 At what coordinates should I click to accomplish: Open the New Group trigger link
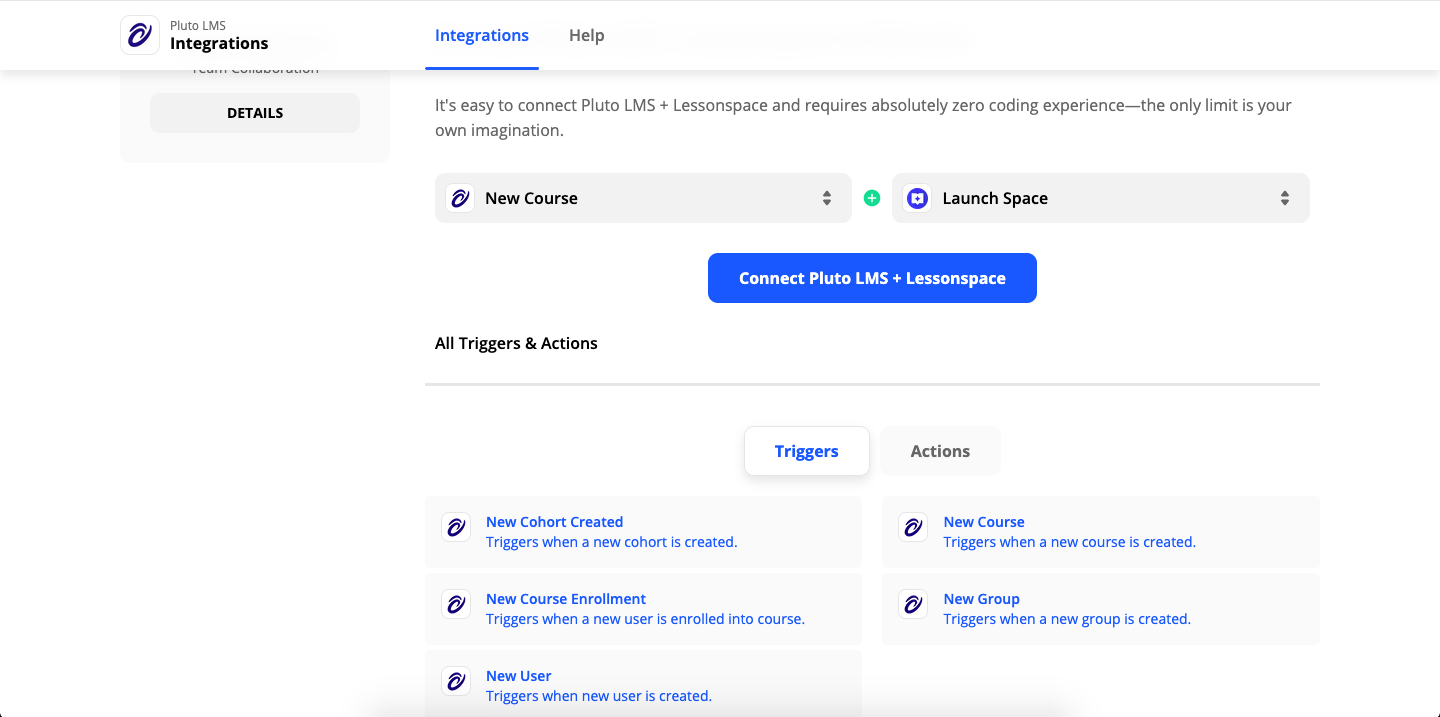(x=982, y=599)
